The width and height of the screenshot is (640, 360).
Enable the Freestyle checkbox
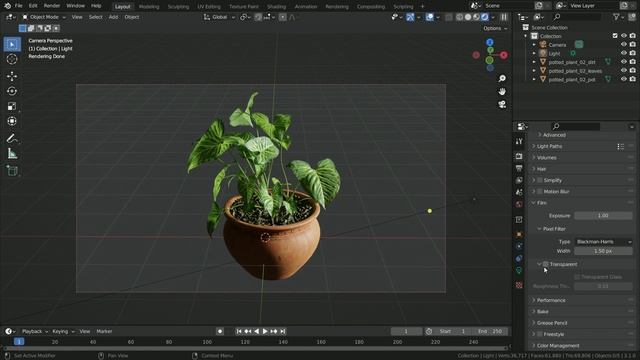(x=540, y=334)
